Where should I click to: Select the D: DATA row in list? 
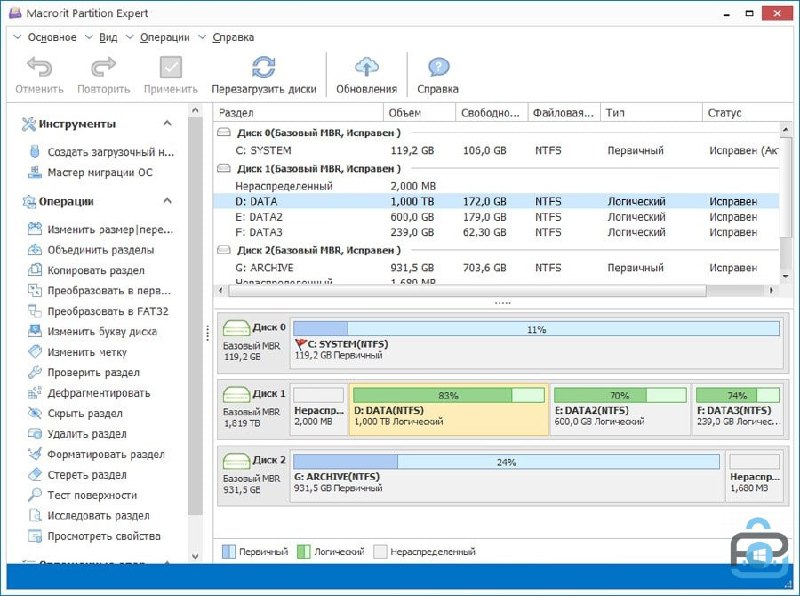tap(497, 202)
